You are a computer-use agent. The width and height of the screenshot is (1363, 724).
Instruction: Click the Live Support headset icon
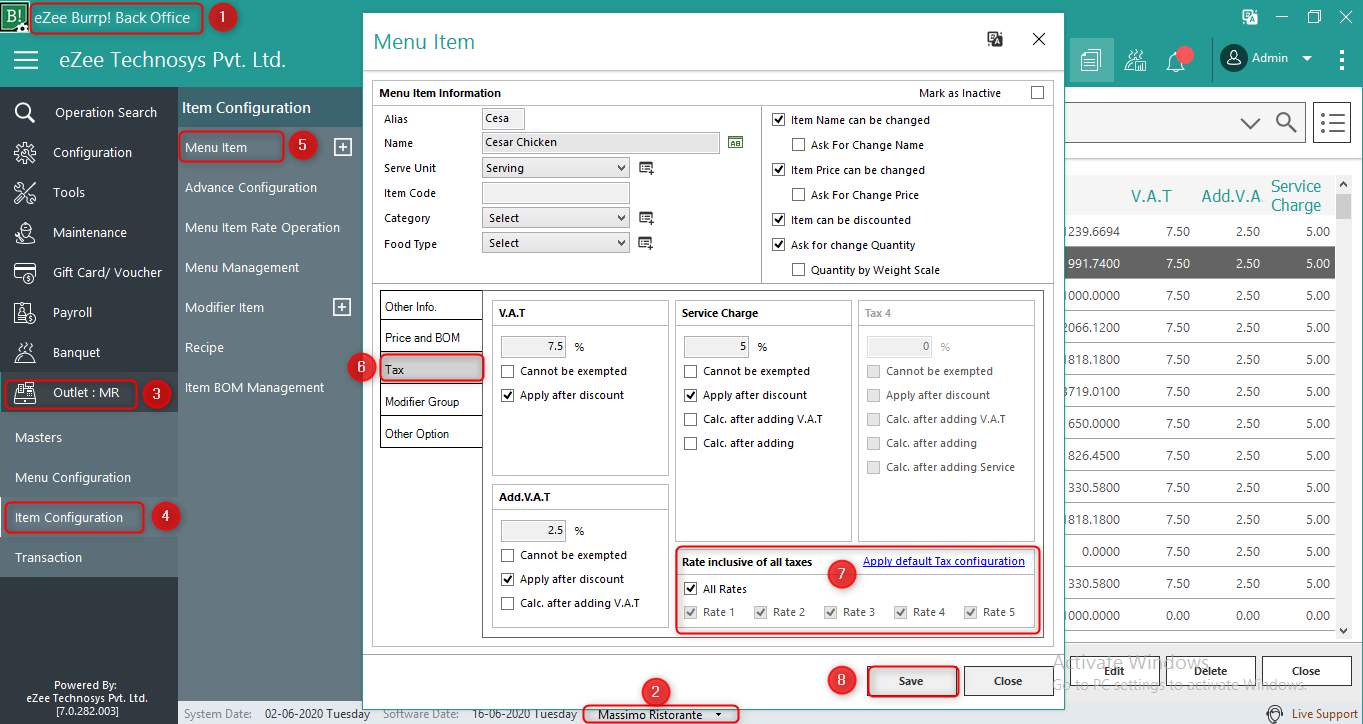pyautogui.click(x=1275, y=714)
